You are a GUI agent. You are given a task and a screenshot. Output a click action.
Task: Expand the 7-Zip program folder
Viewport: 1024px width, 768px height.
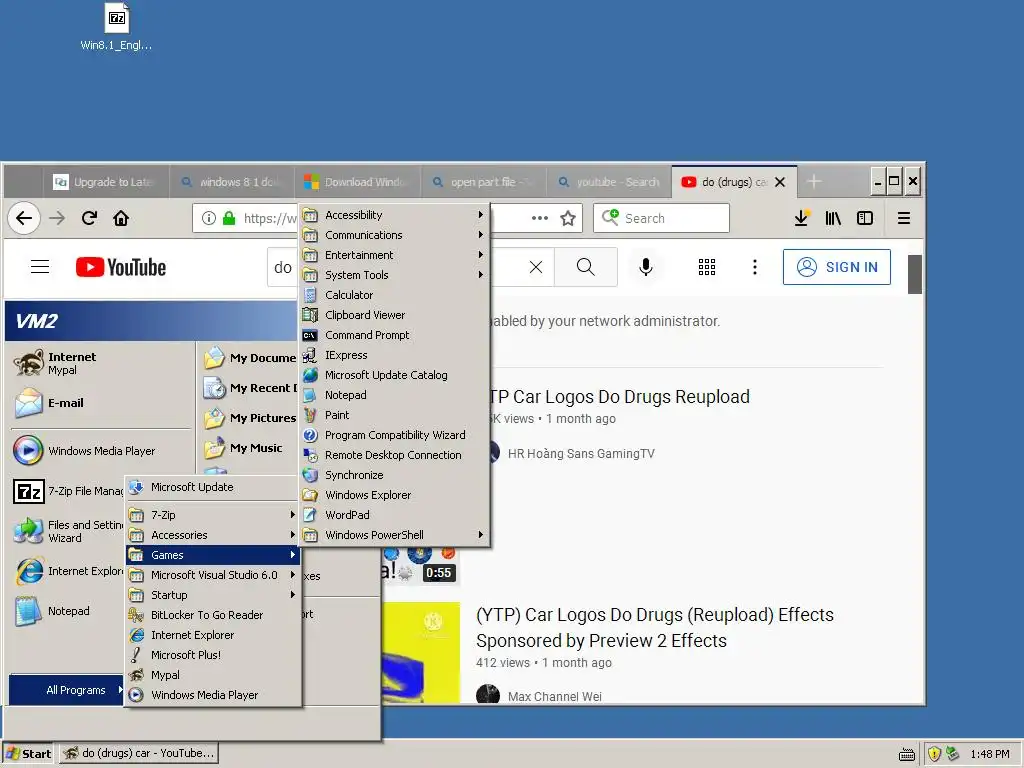pyautogui.click(x=213, y=515)
